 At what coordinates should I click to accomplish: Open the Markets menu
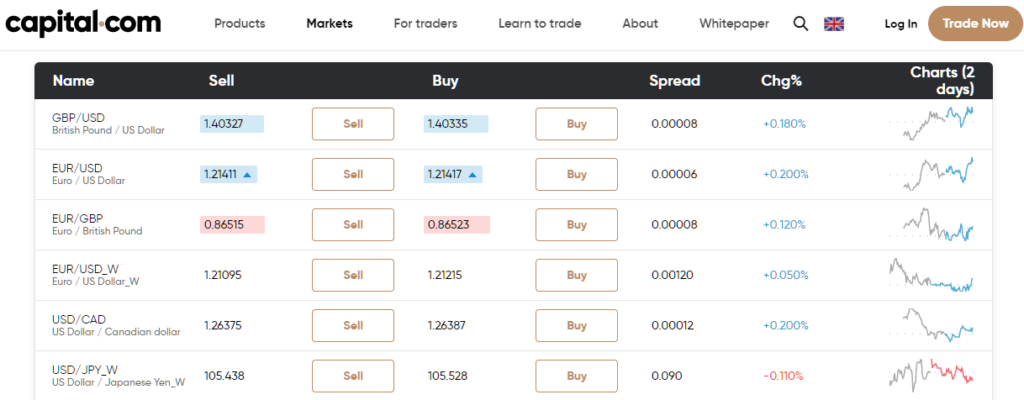(x=329, y=24)
